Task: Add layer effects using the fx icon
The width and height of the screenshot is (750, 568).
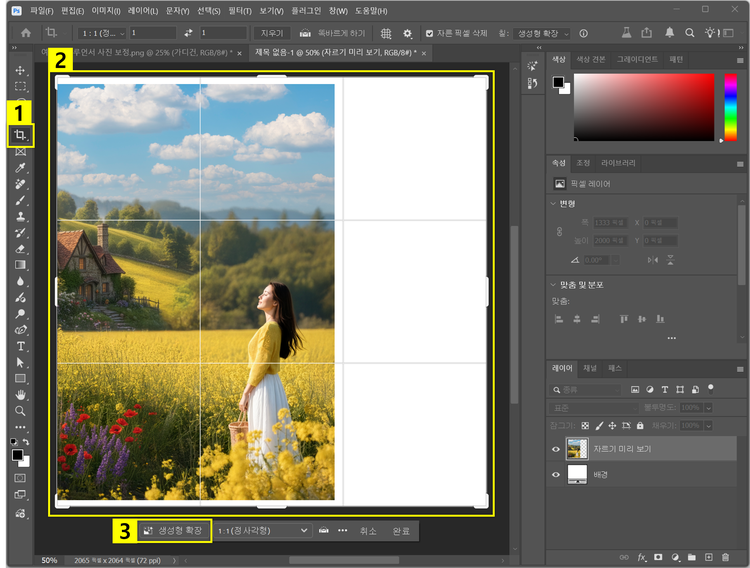Action: 640,556
